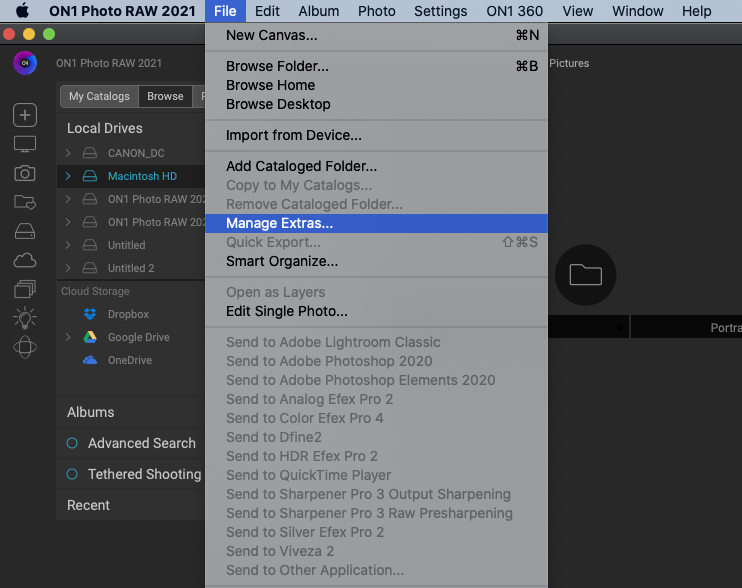Click the Dropbox icon
Image resolution: width=742 pixels, height=588 pixels.
tap(90, 314)
